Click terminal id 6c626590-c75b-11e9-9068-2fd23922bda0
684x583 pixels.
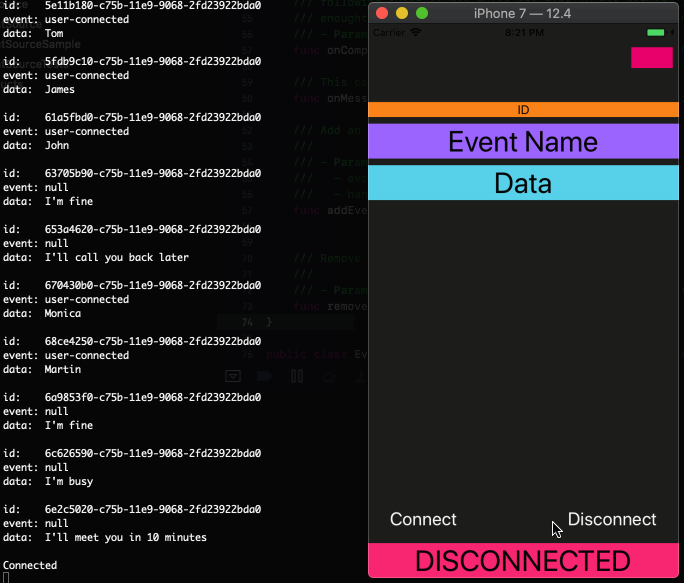coord(153,453)
